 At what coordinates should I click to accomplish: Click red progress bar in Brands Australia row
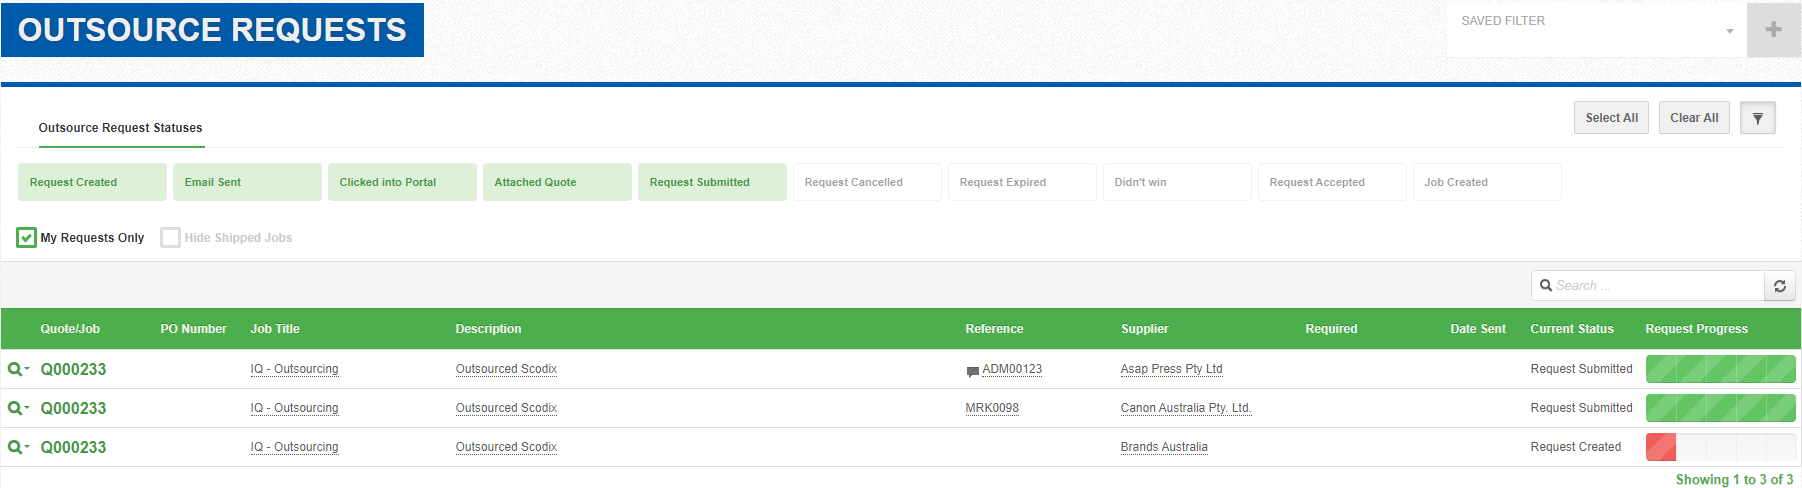tap(1661, 447)
